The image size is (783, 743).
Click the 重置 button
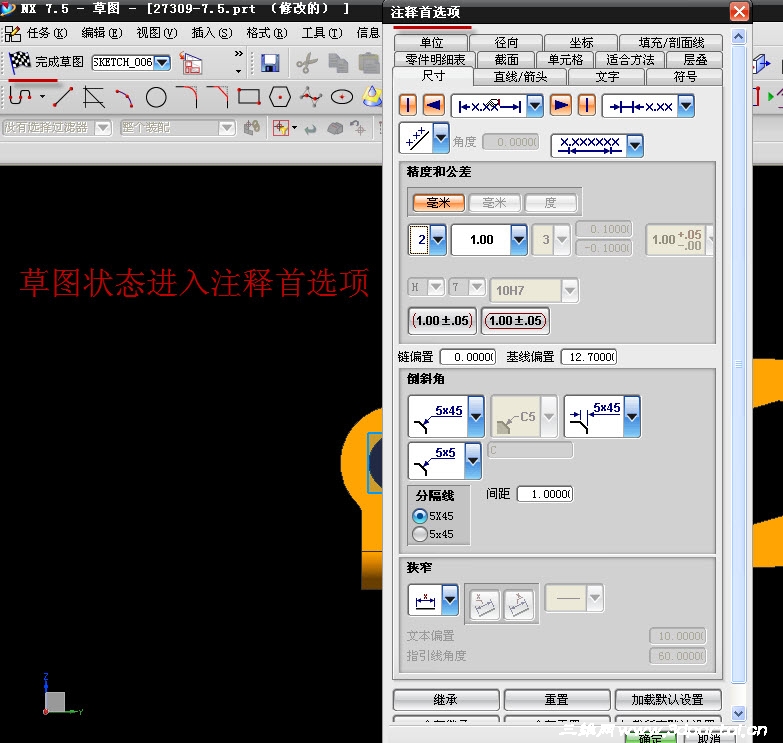pos(557,700)
